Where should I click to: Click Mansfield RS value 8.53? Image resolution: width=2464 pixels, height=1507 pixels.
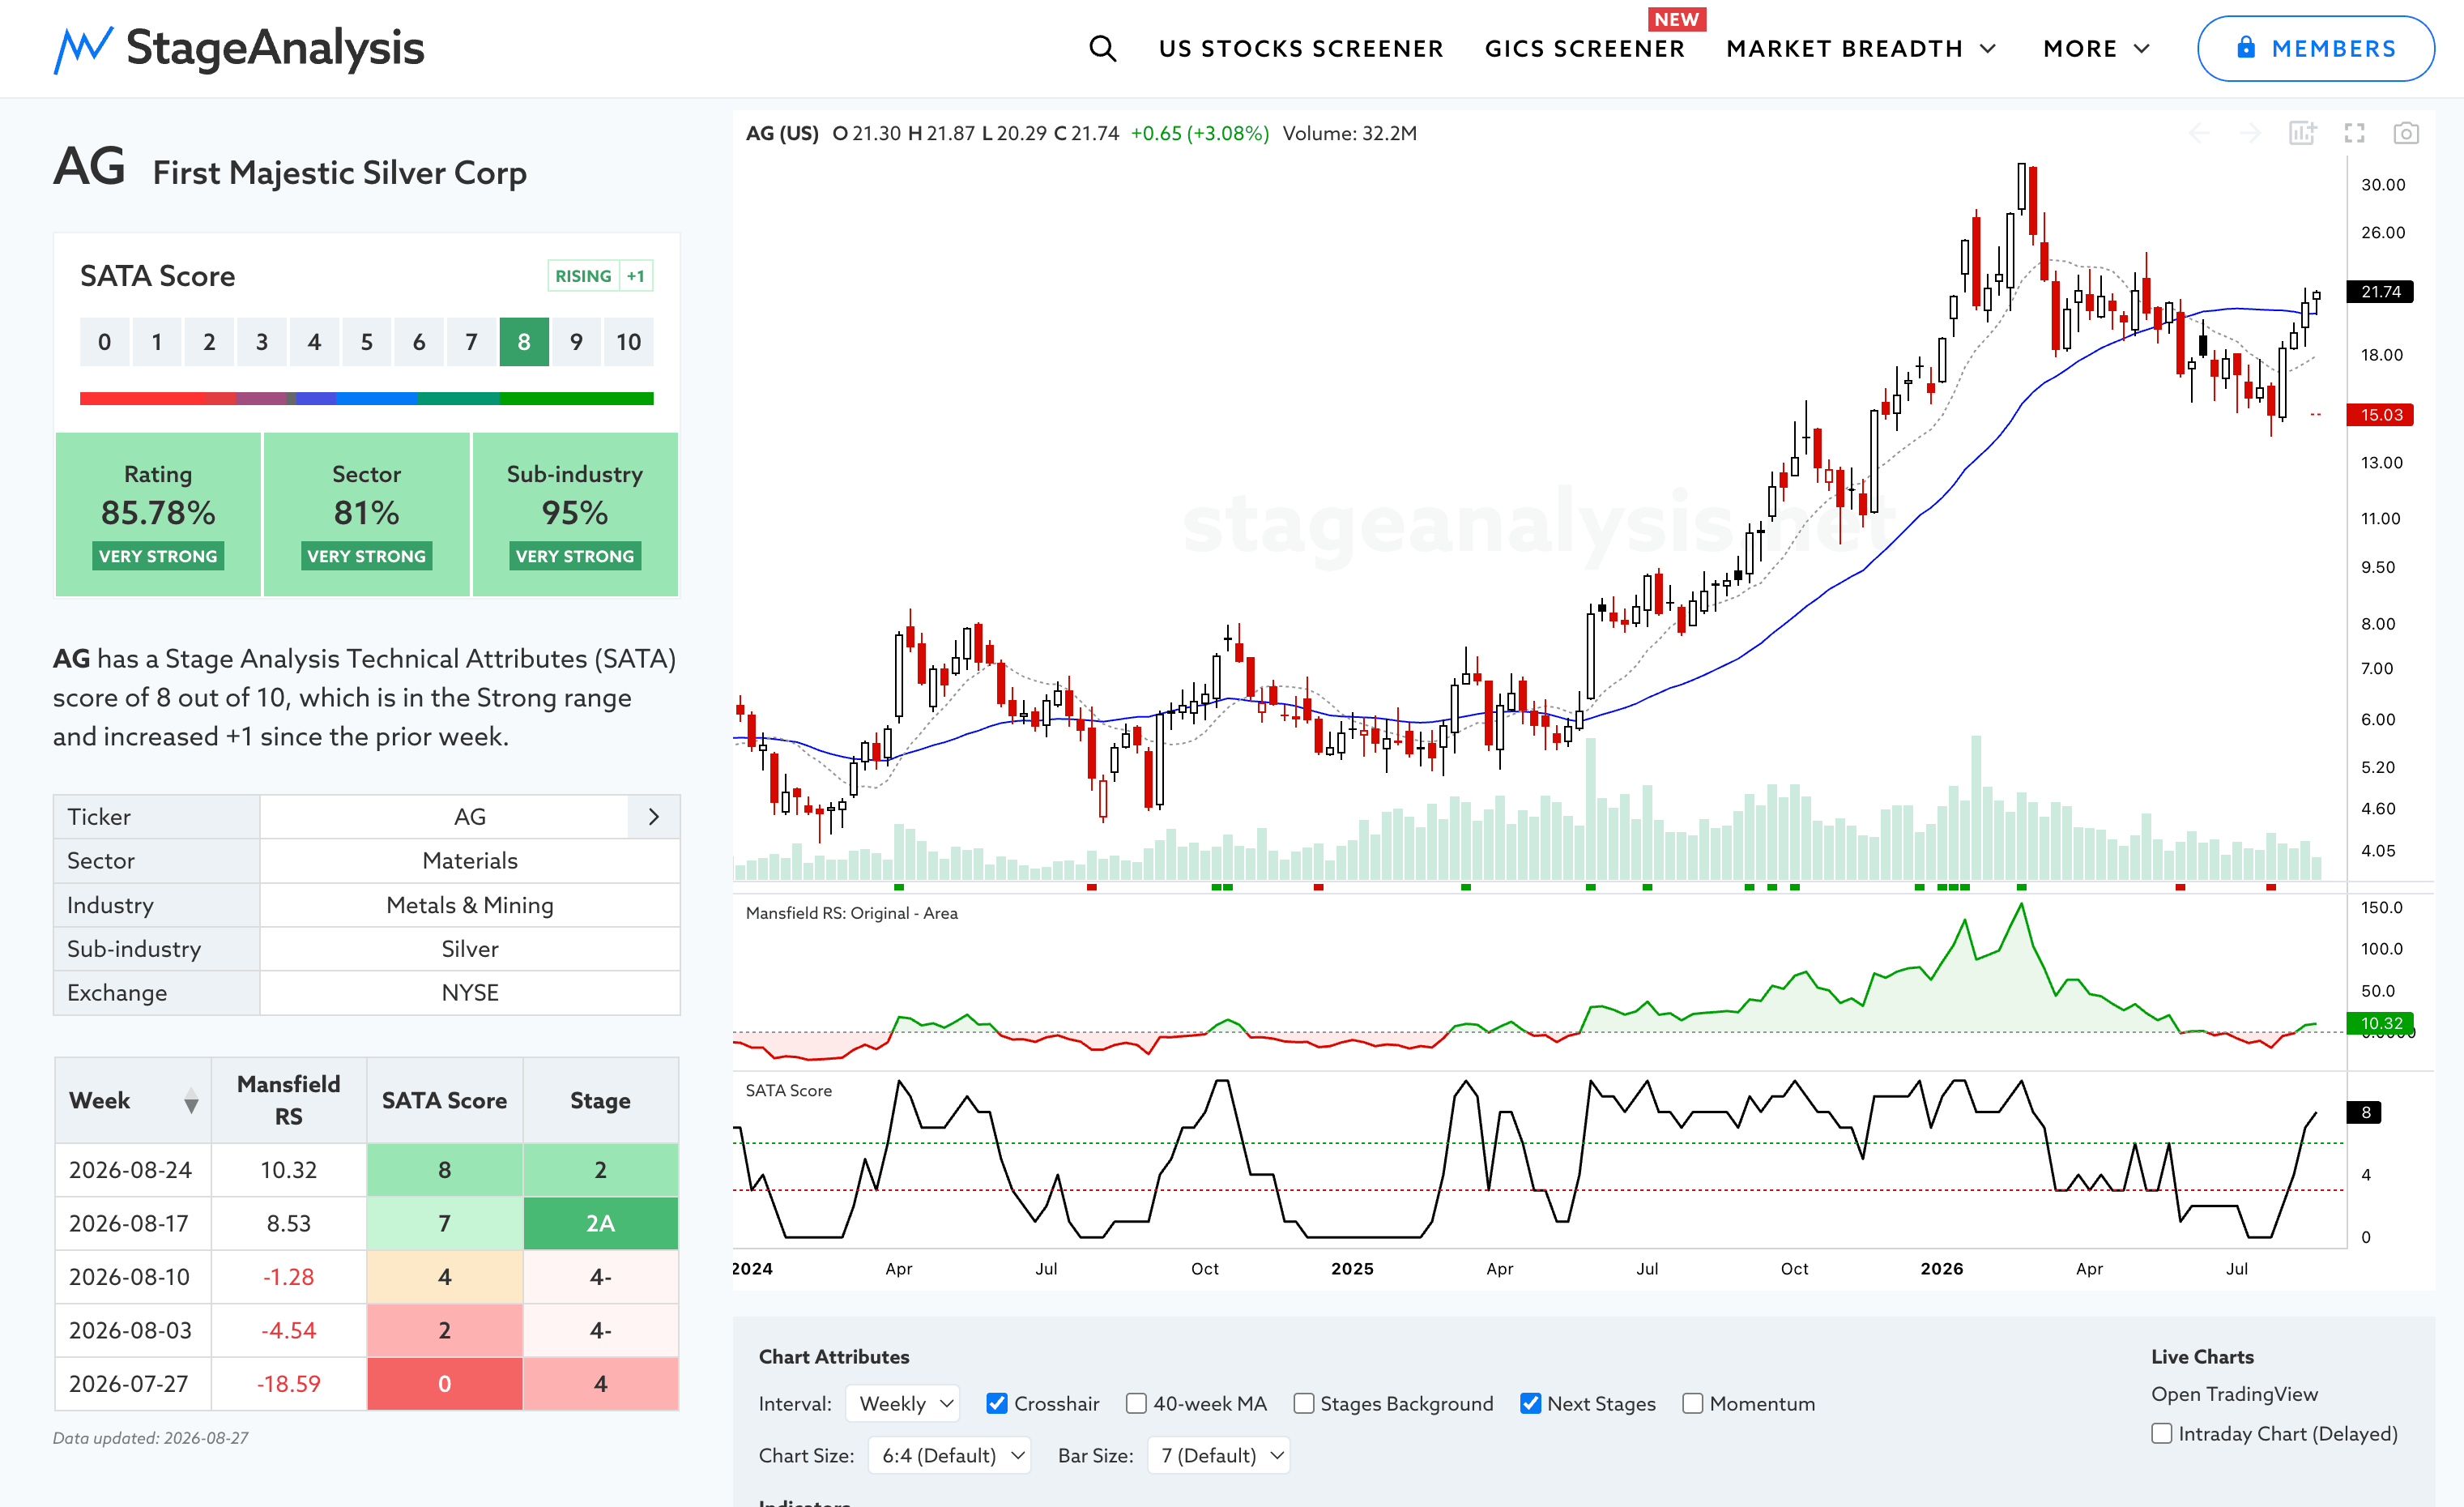coord(289,1223)
